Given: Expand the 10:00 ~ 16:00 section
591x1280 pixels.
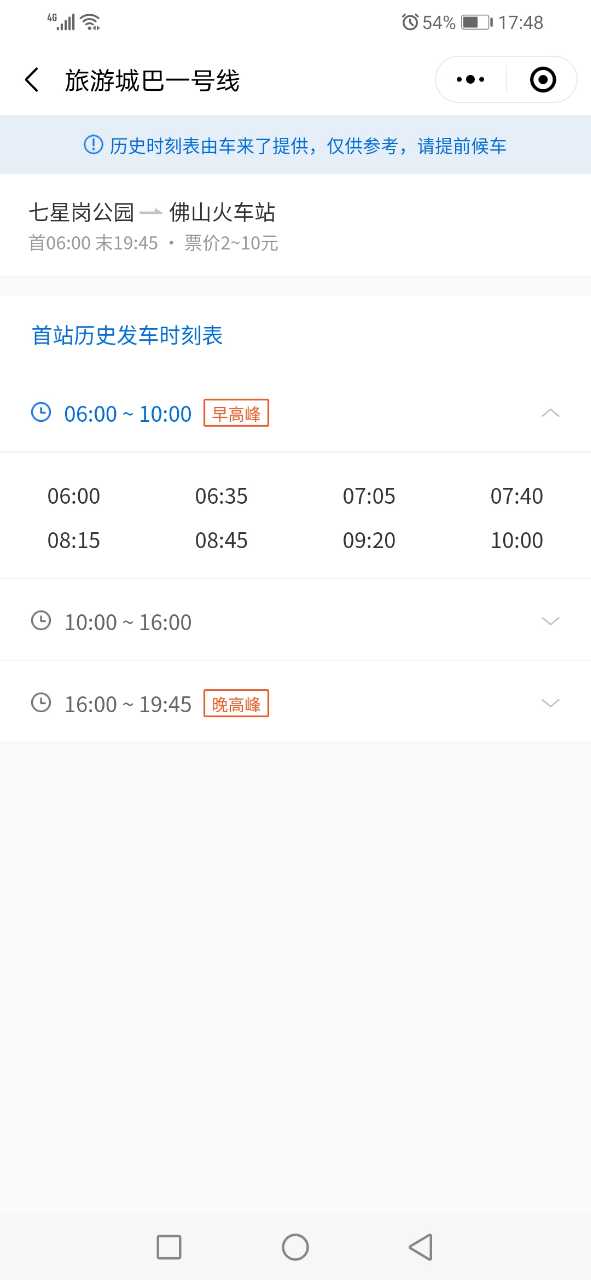Looking at the screenshot, I should [x=550, y=621].
